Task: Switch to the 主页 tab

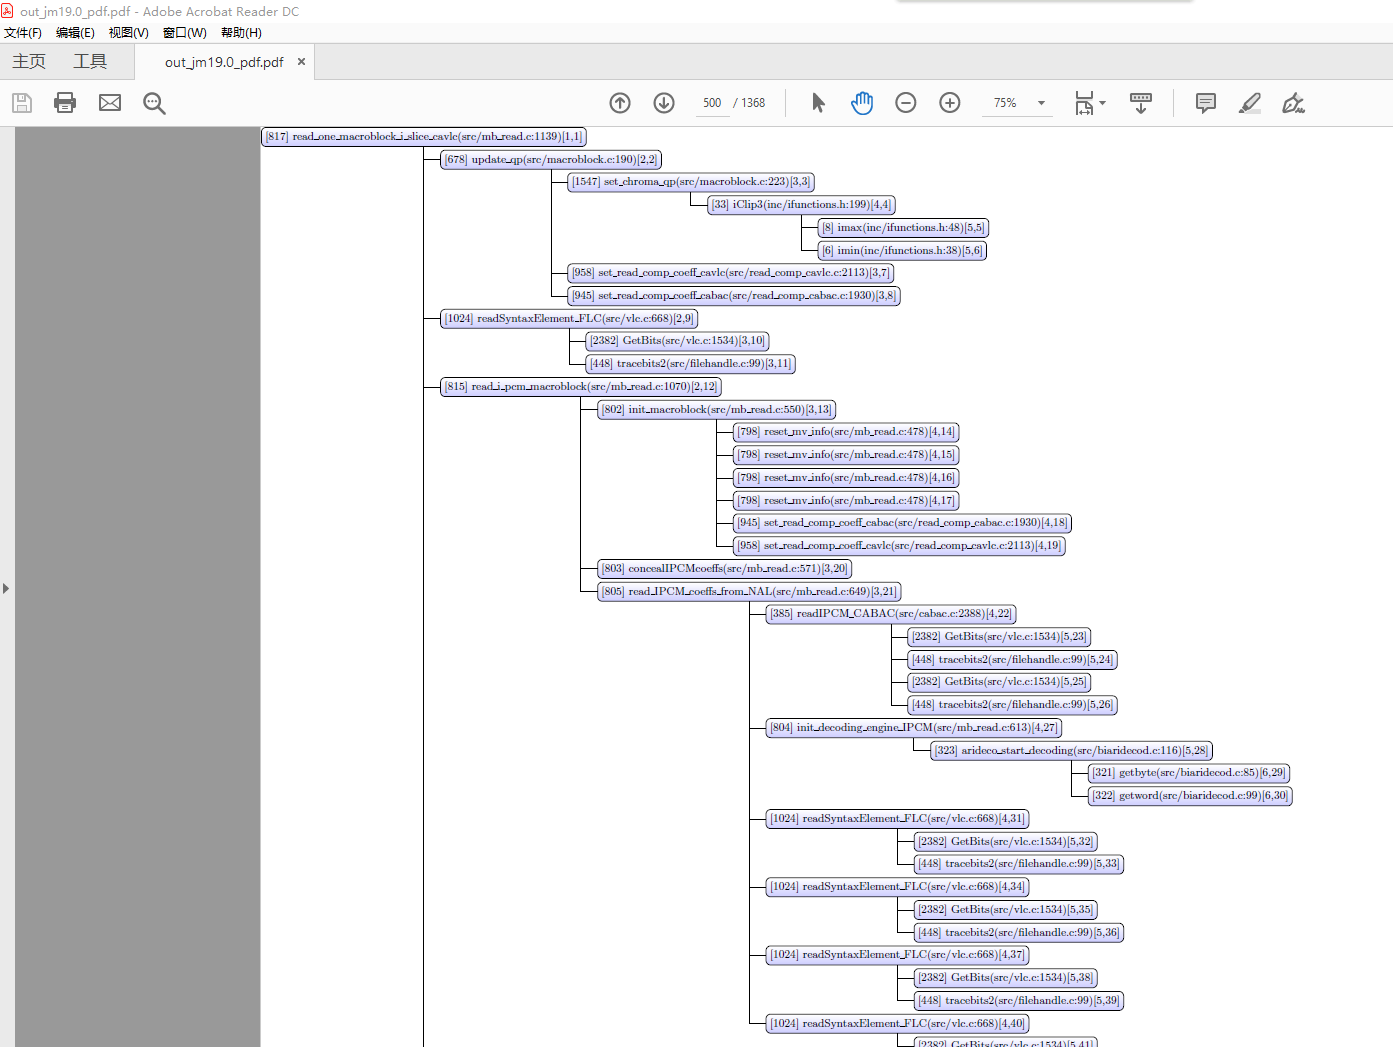Action: (x=28, y=60)
